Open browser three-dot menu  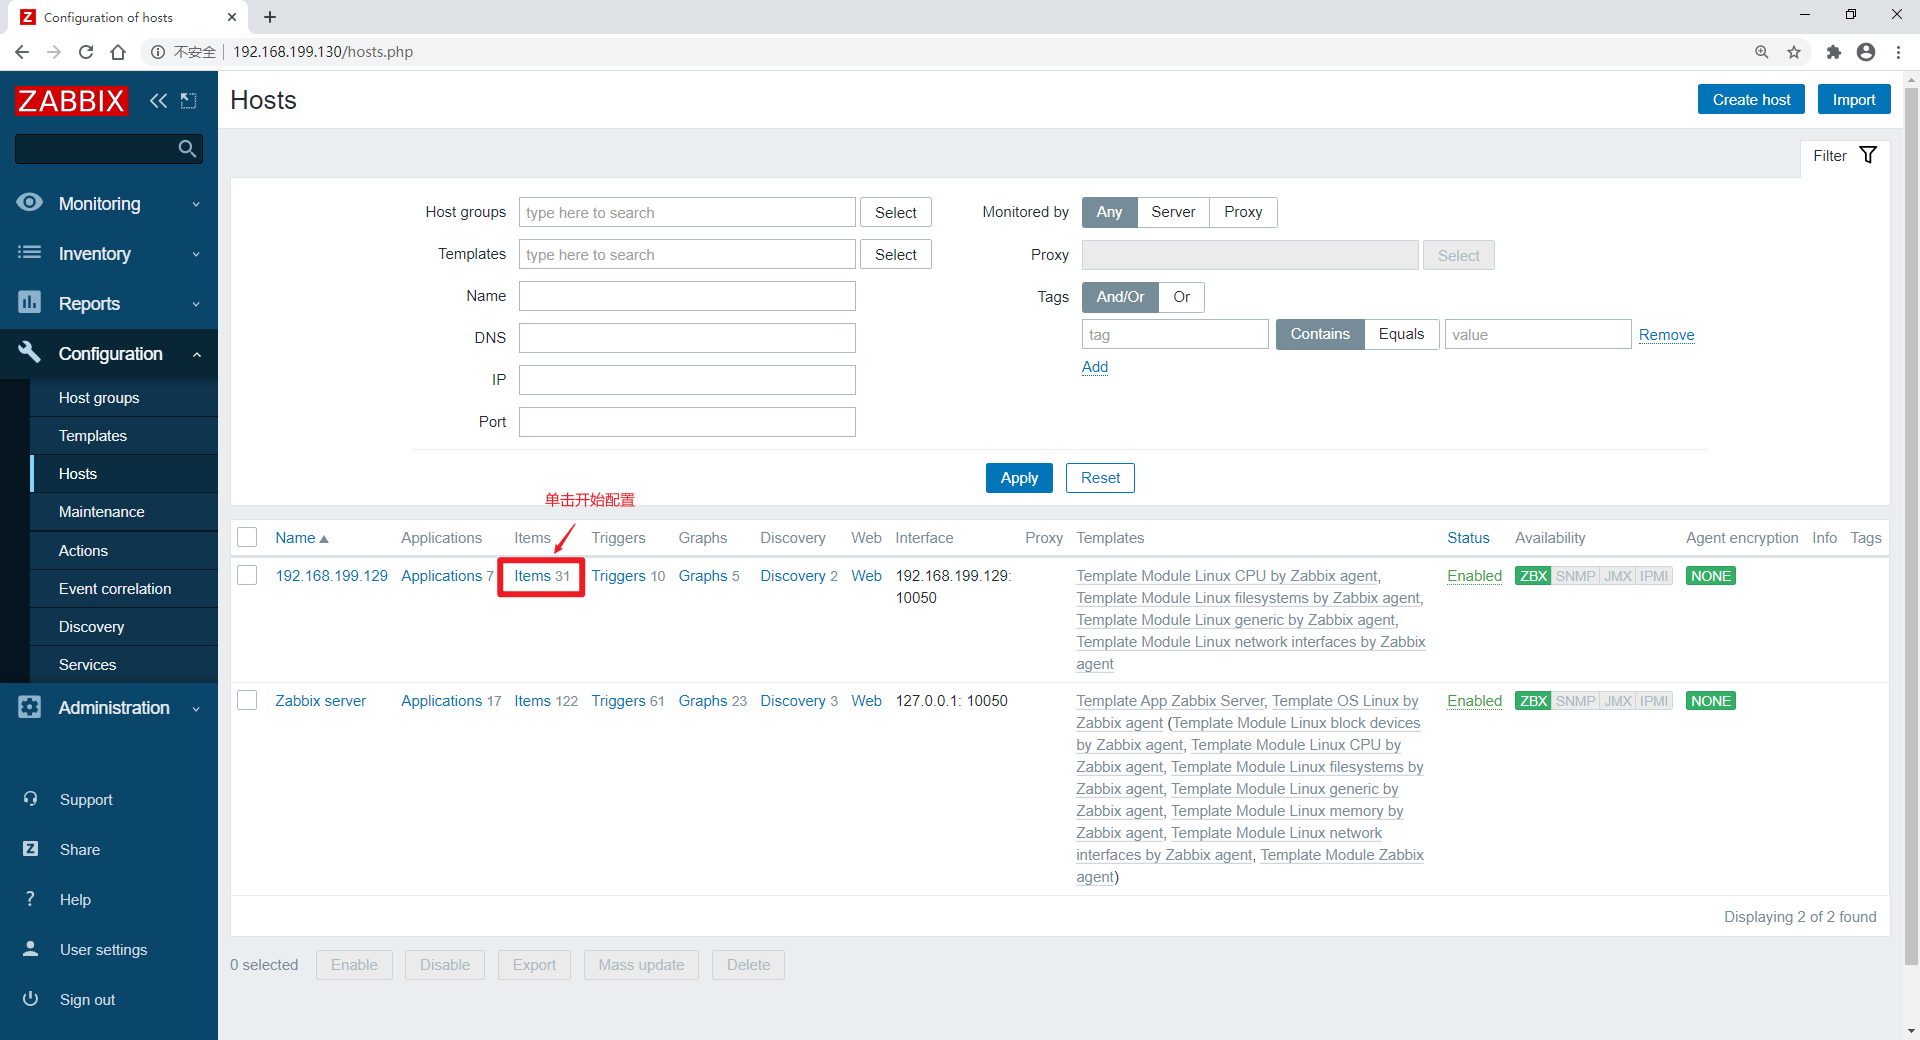click(1898, 52)
